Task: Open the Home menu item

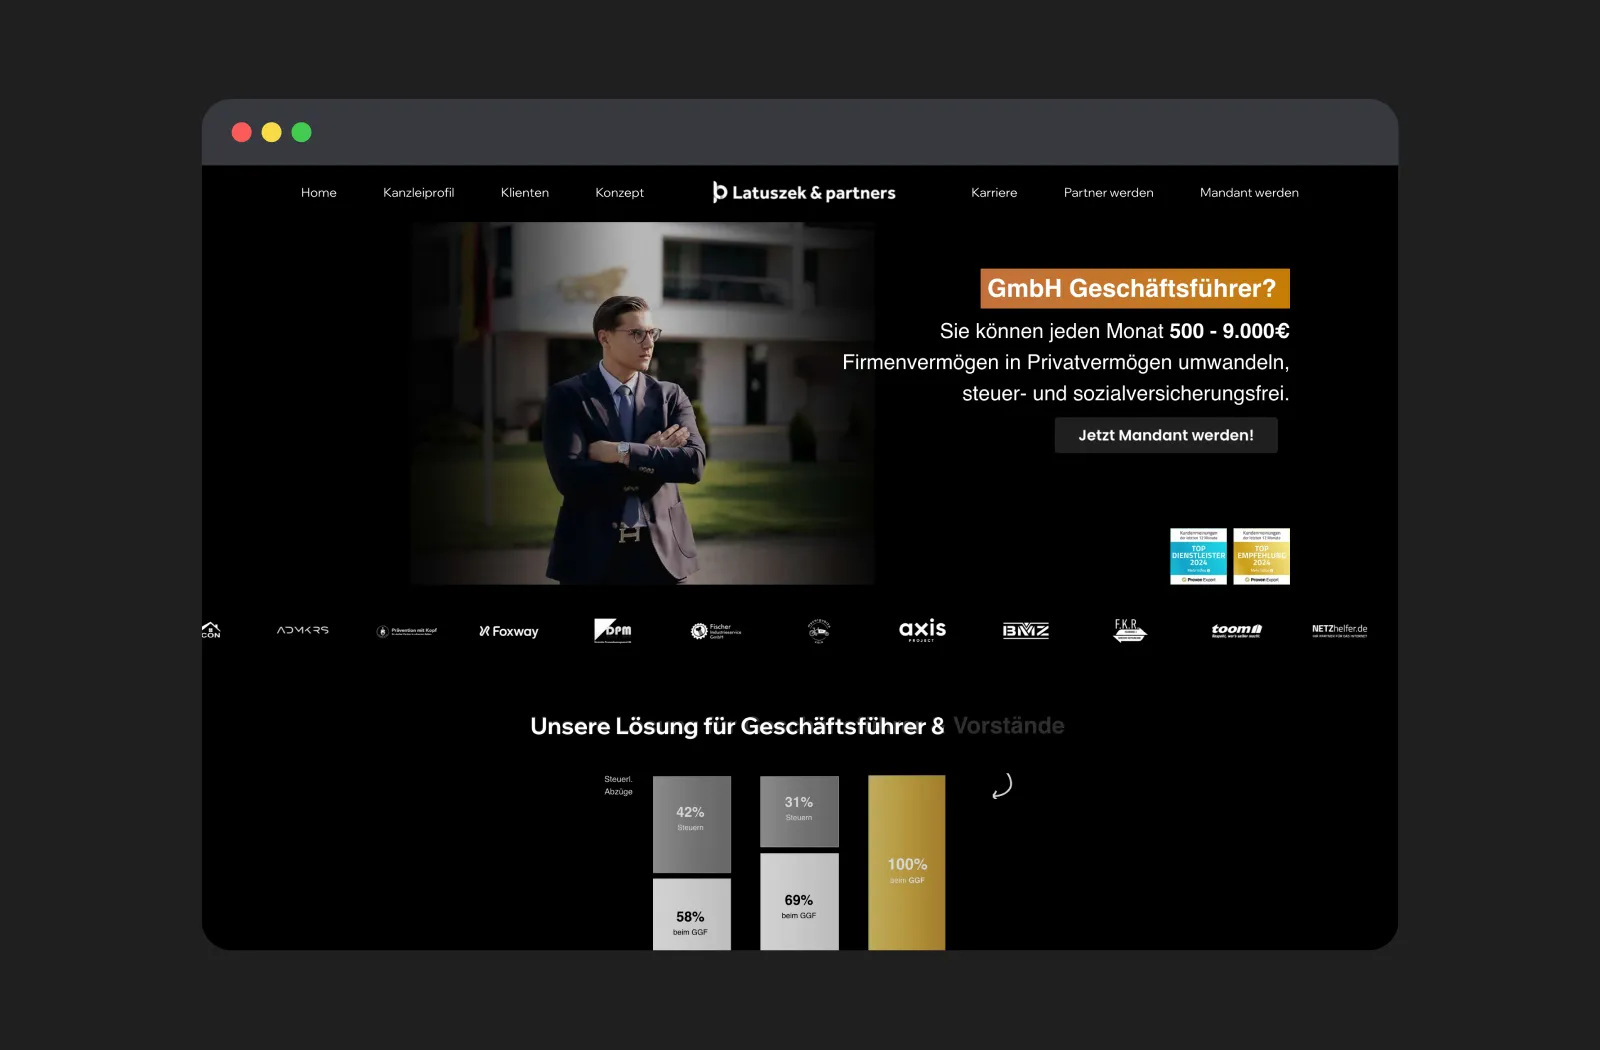Action: (x=319, y=193)
